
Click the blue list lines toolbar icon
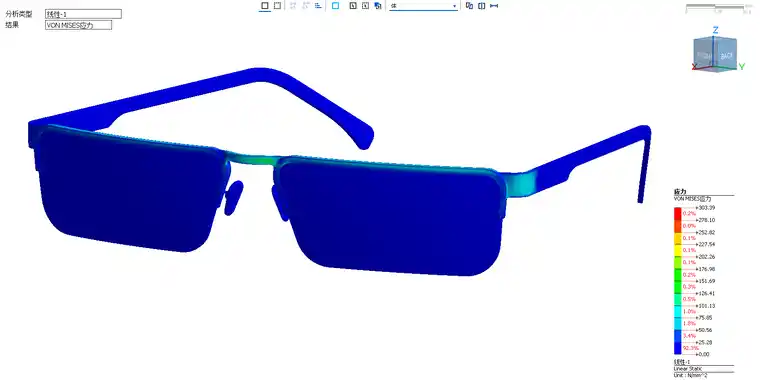318,6
